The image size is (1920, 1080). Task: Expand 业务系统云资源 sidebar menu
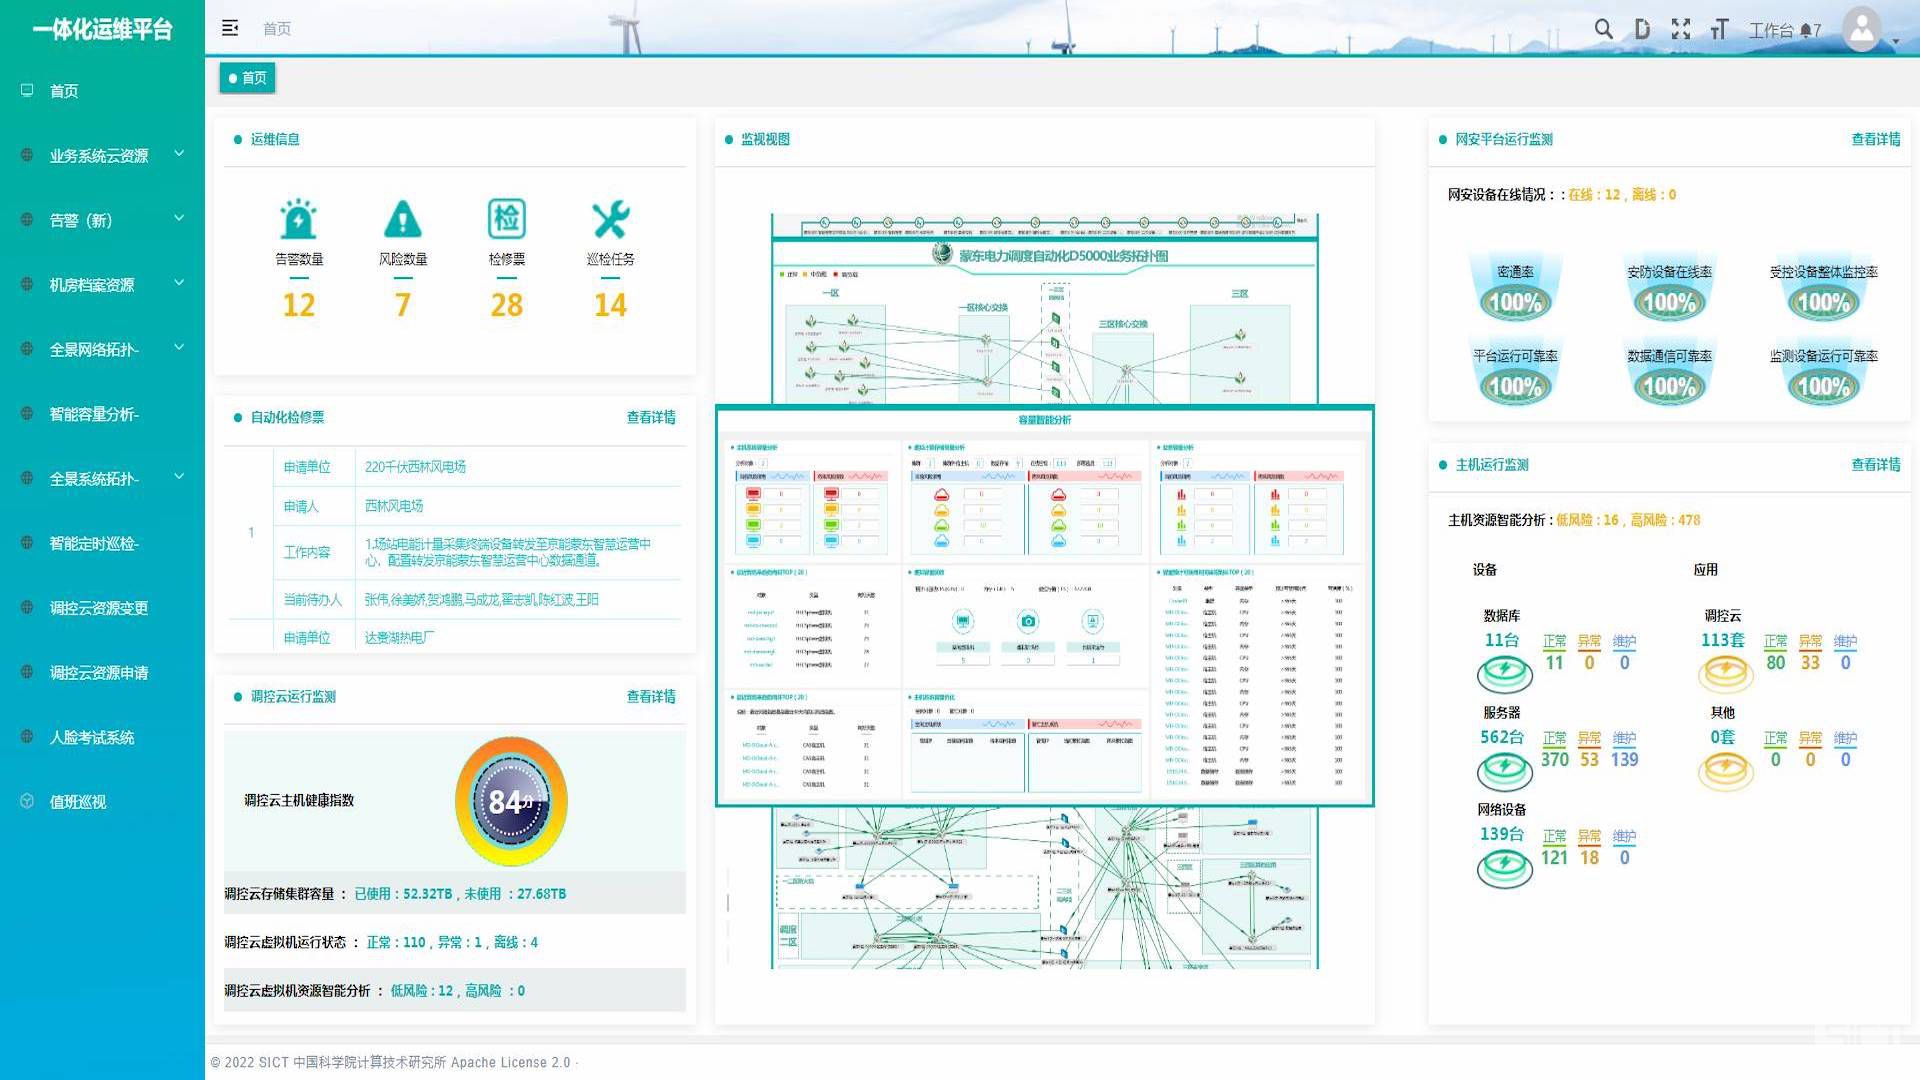(x=100, y=155)
